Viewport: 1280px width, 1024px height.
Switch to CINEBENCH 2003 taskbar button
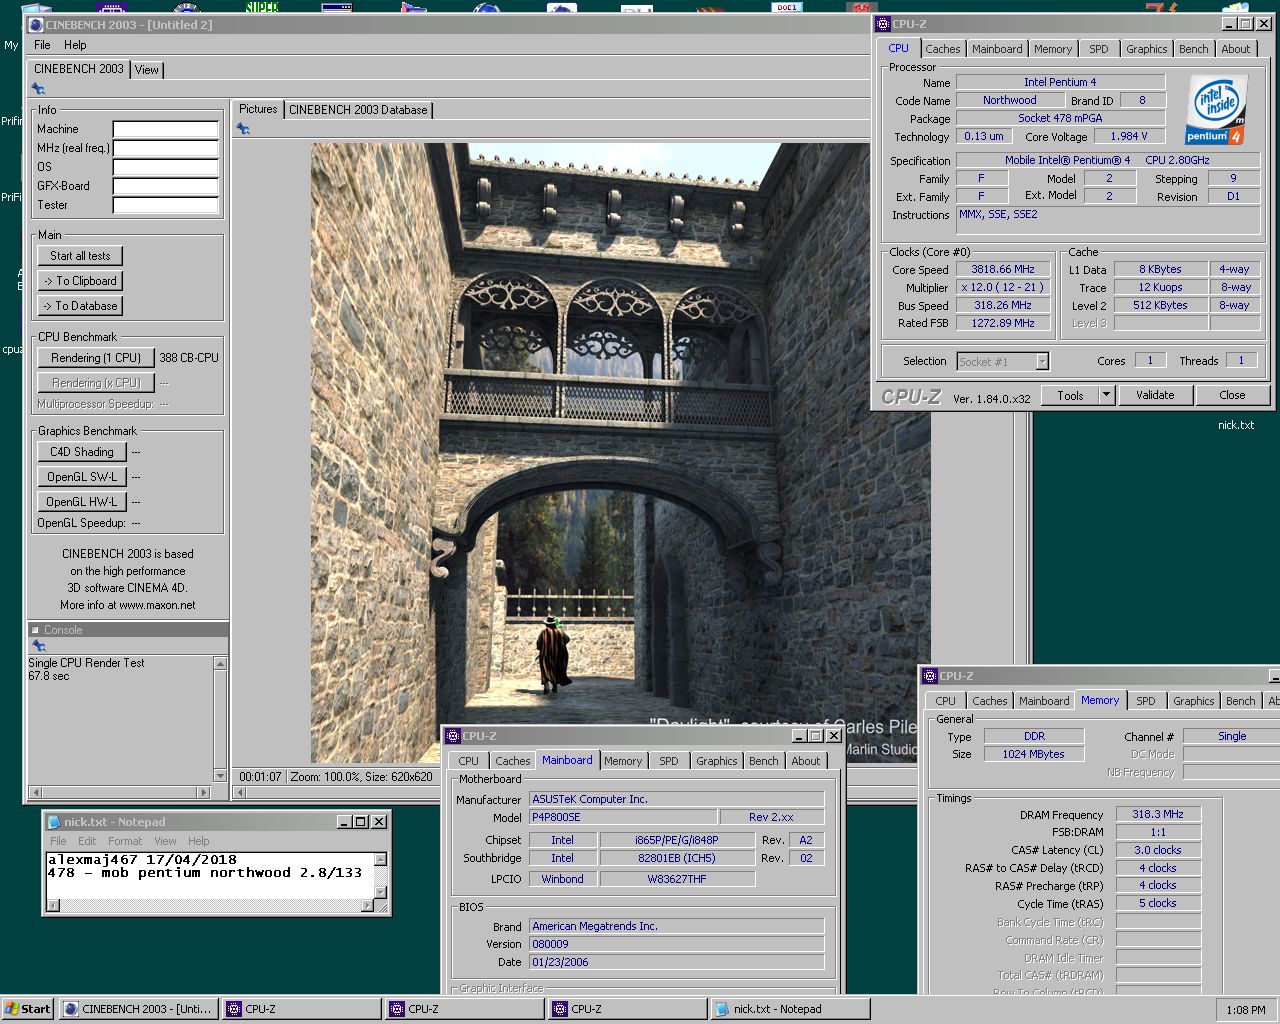pos(138,1009)
